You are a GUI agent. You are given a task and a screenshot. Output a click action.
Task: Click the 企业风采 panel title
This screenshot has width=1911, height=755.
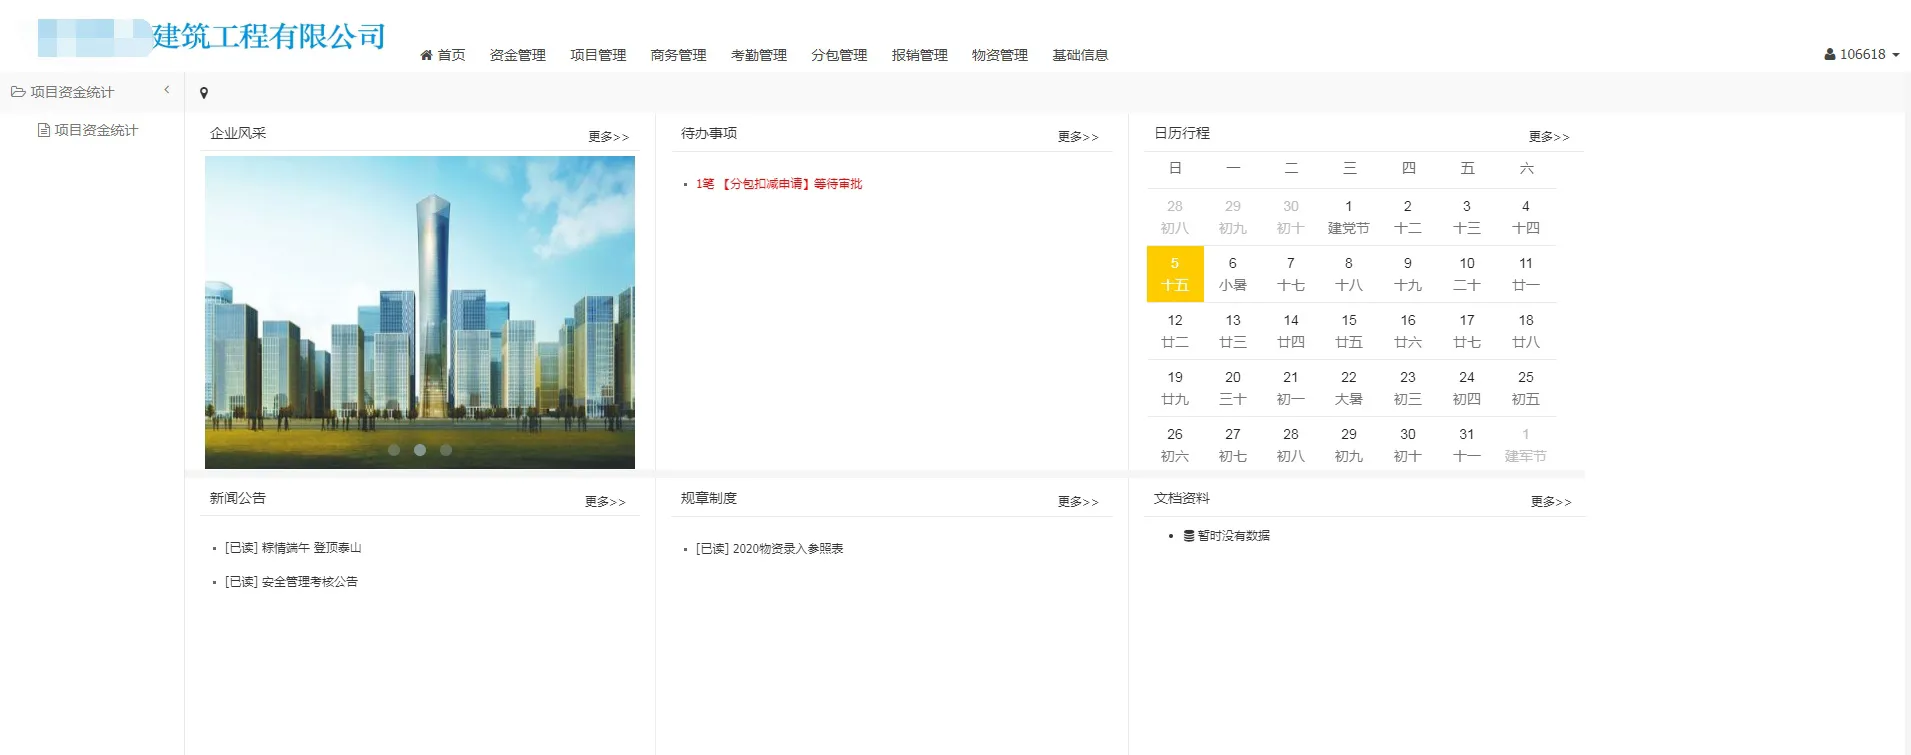pyautogui.click(x=238, y=133)
